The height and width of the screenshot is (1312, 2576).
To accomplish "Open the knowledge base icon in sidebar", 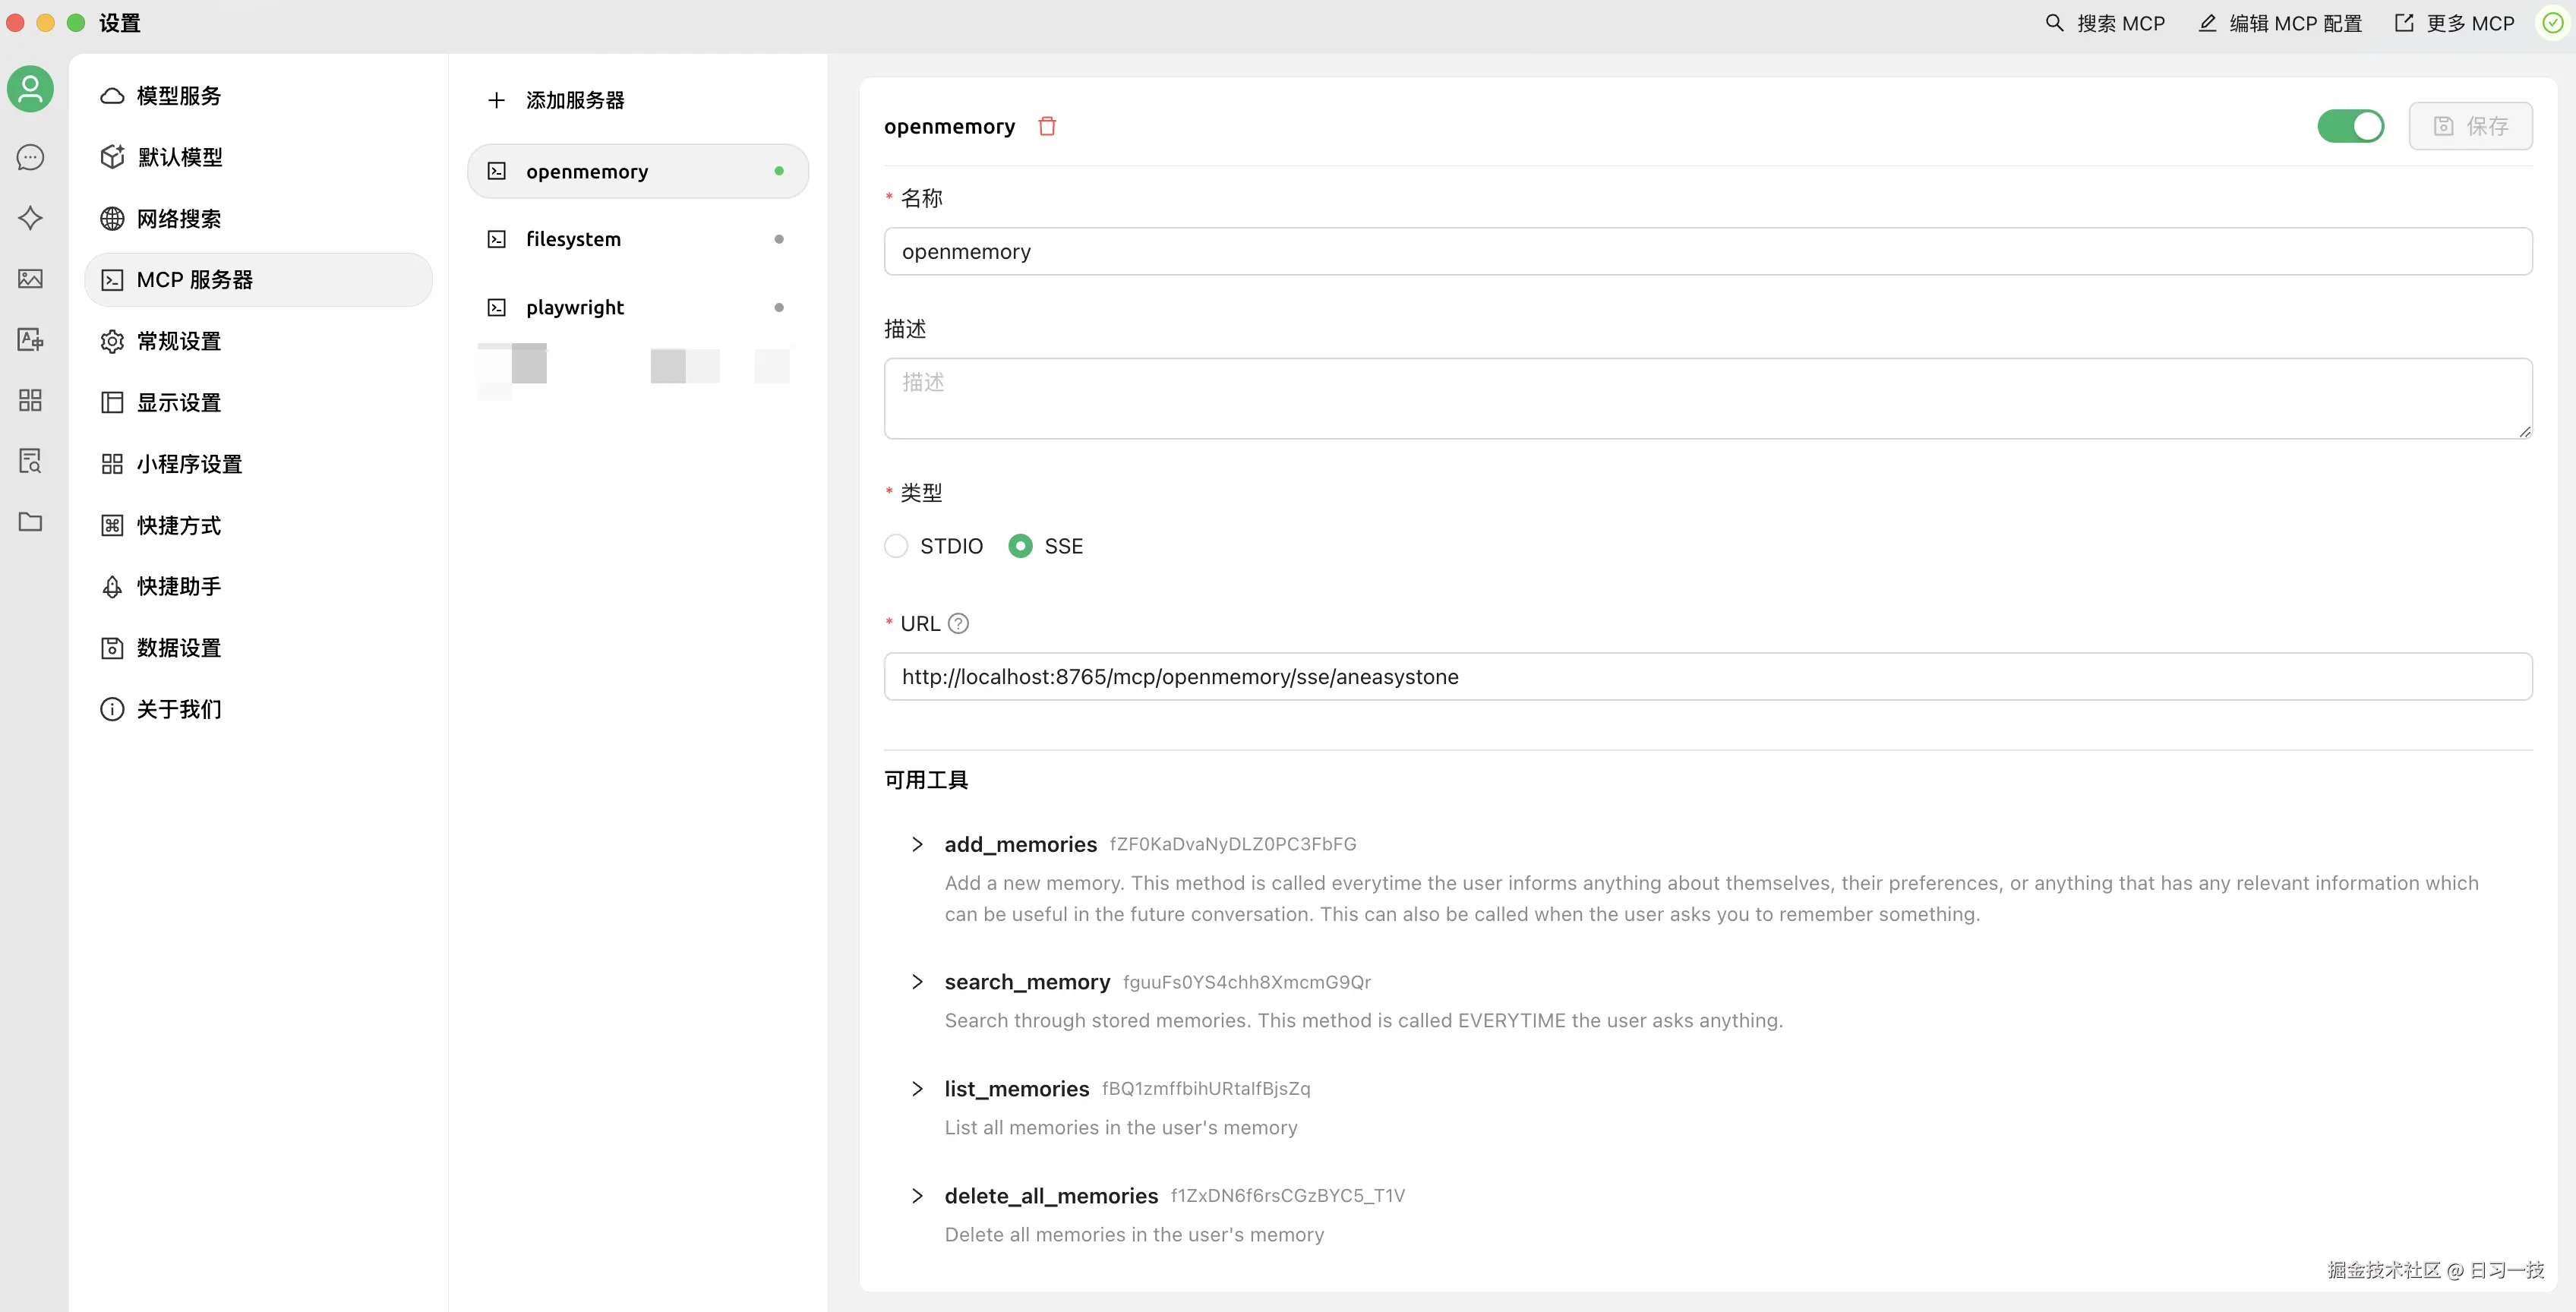I will [30, 461].
